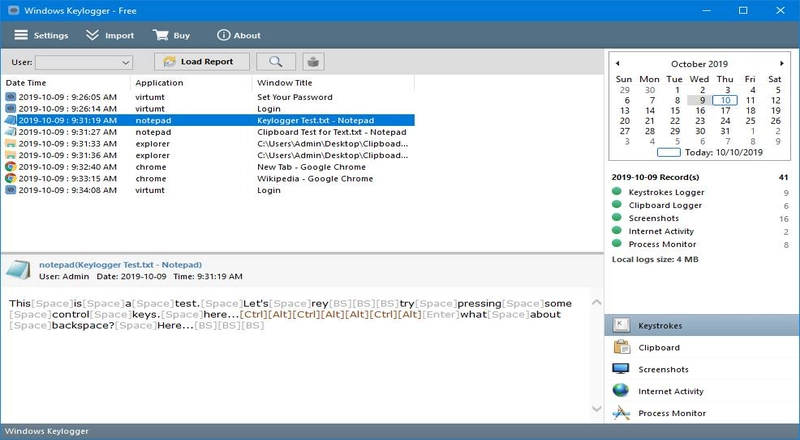Switch to the Screenshots view
The height and width of the screenshot is (440, 800).
tap(702, 369)
